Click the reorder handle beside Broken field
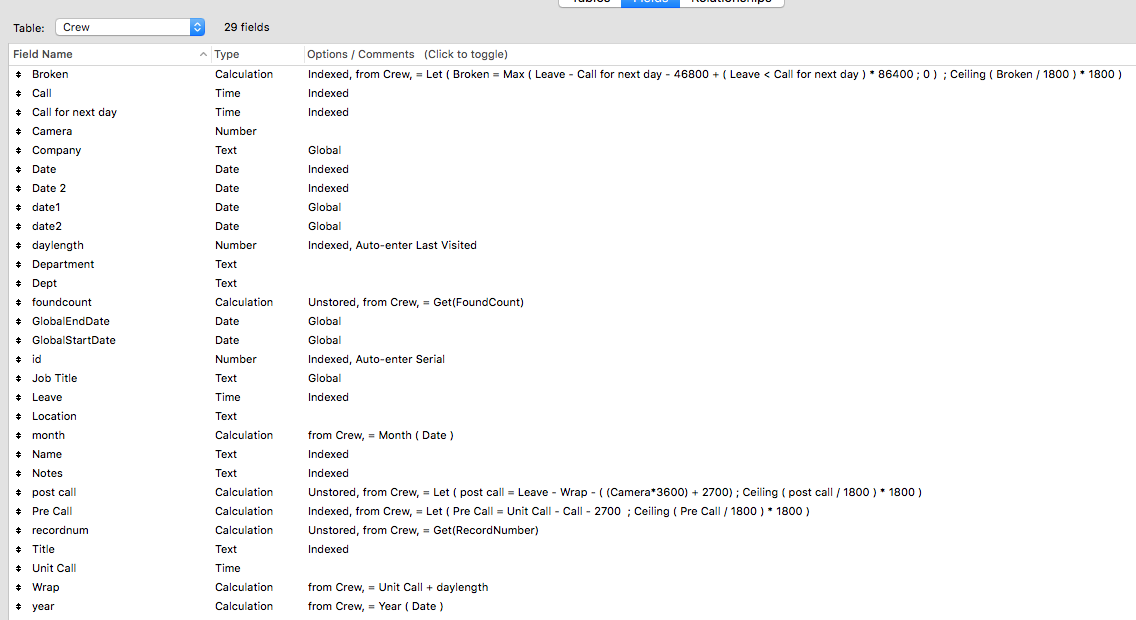Screen dimensions: 1136x620 [x=19, y=75]
